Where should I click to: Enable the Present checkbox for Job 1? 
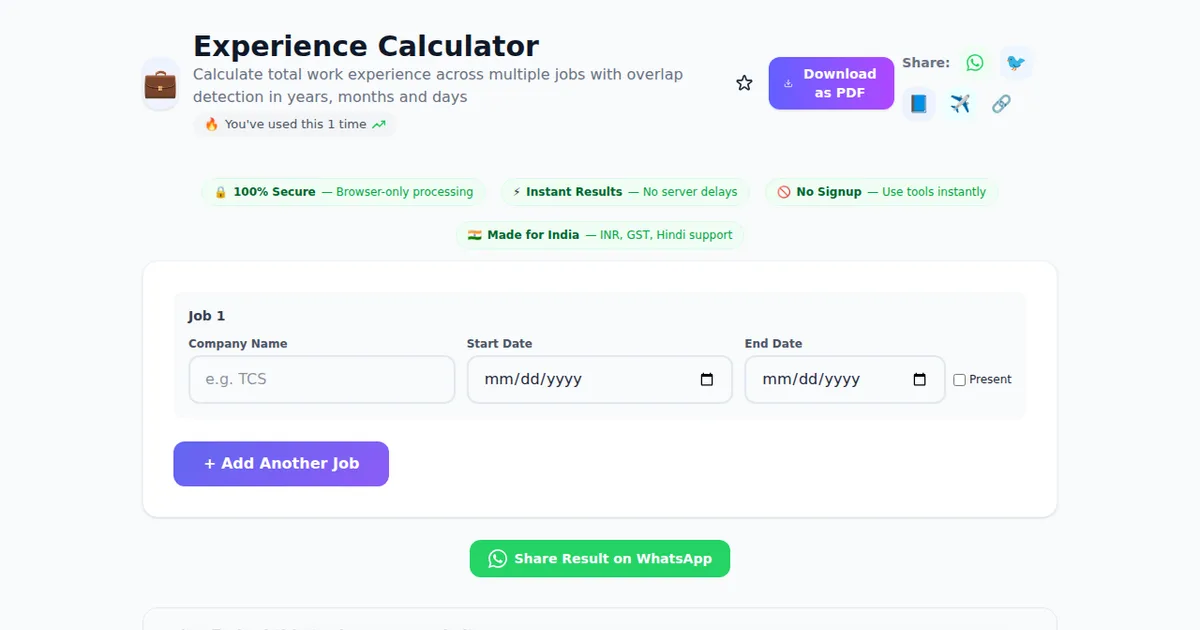pos(960,380)
